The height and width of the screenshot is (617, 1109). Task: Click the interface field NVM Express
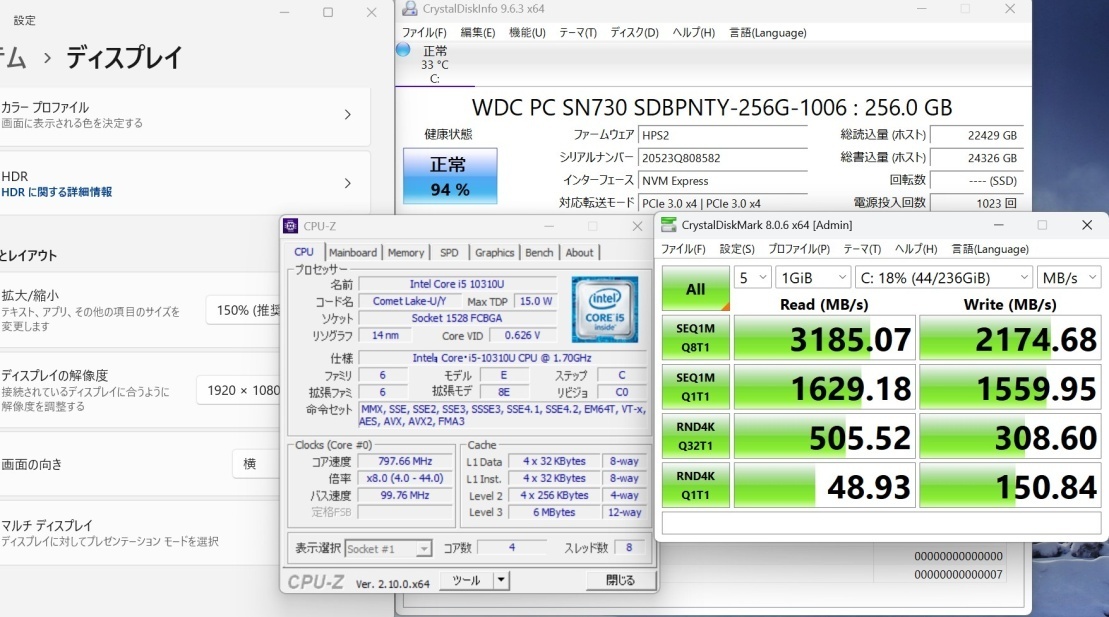[x=723, y=180]
